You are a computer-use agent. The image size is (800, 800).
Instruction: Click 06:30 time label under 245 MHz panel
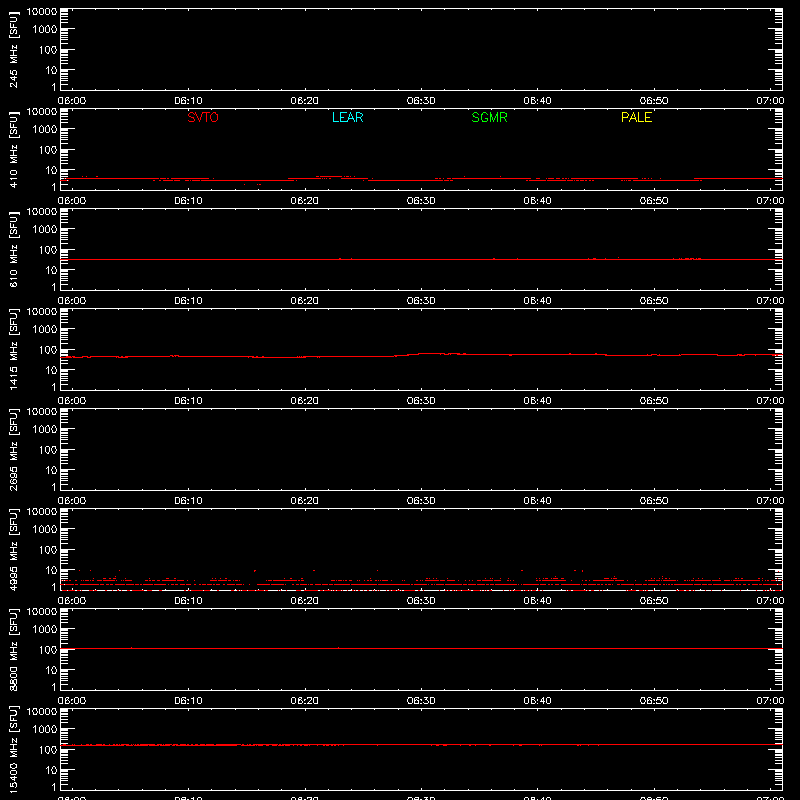coord(421,101)
